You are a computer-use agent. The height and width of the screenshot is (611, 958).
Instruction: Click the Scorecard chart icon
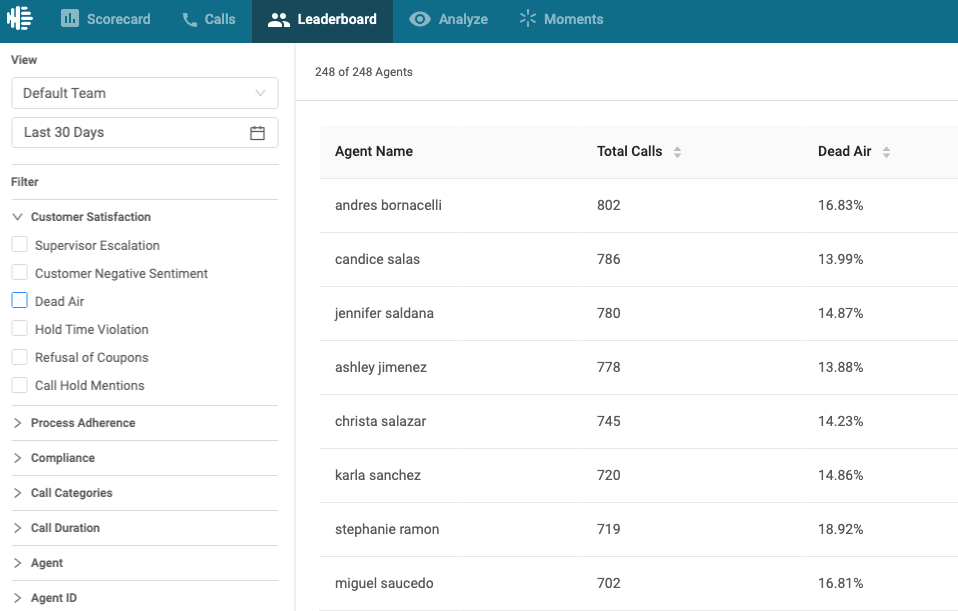tap(70, 18)
